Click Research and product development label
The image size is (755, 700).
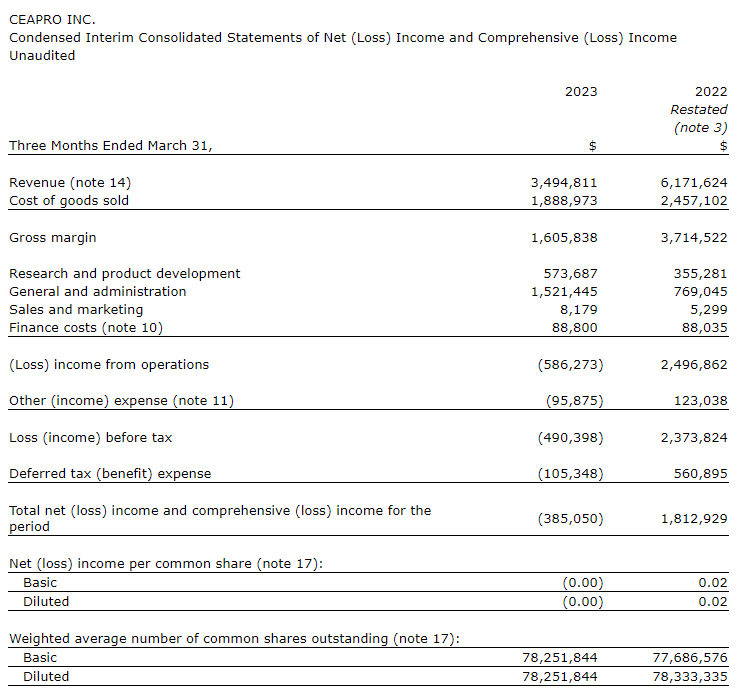pos(125,273)
